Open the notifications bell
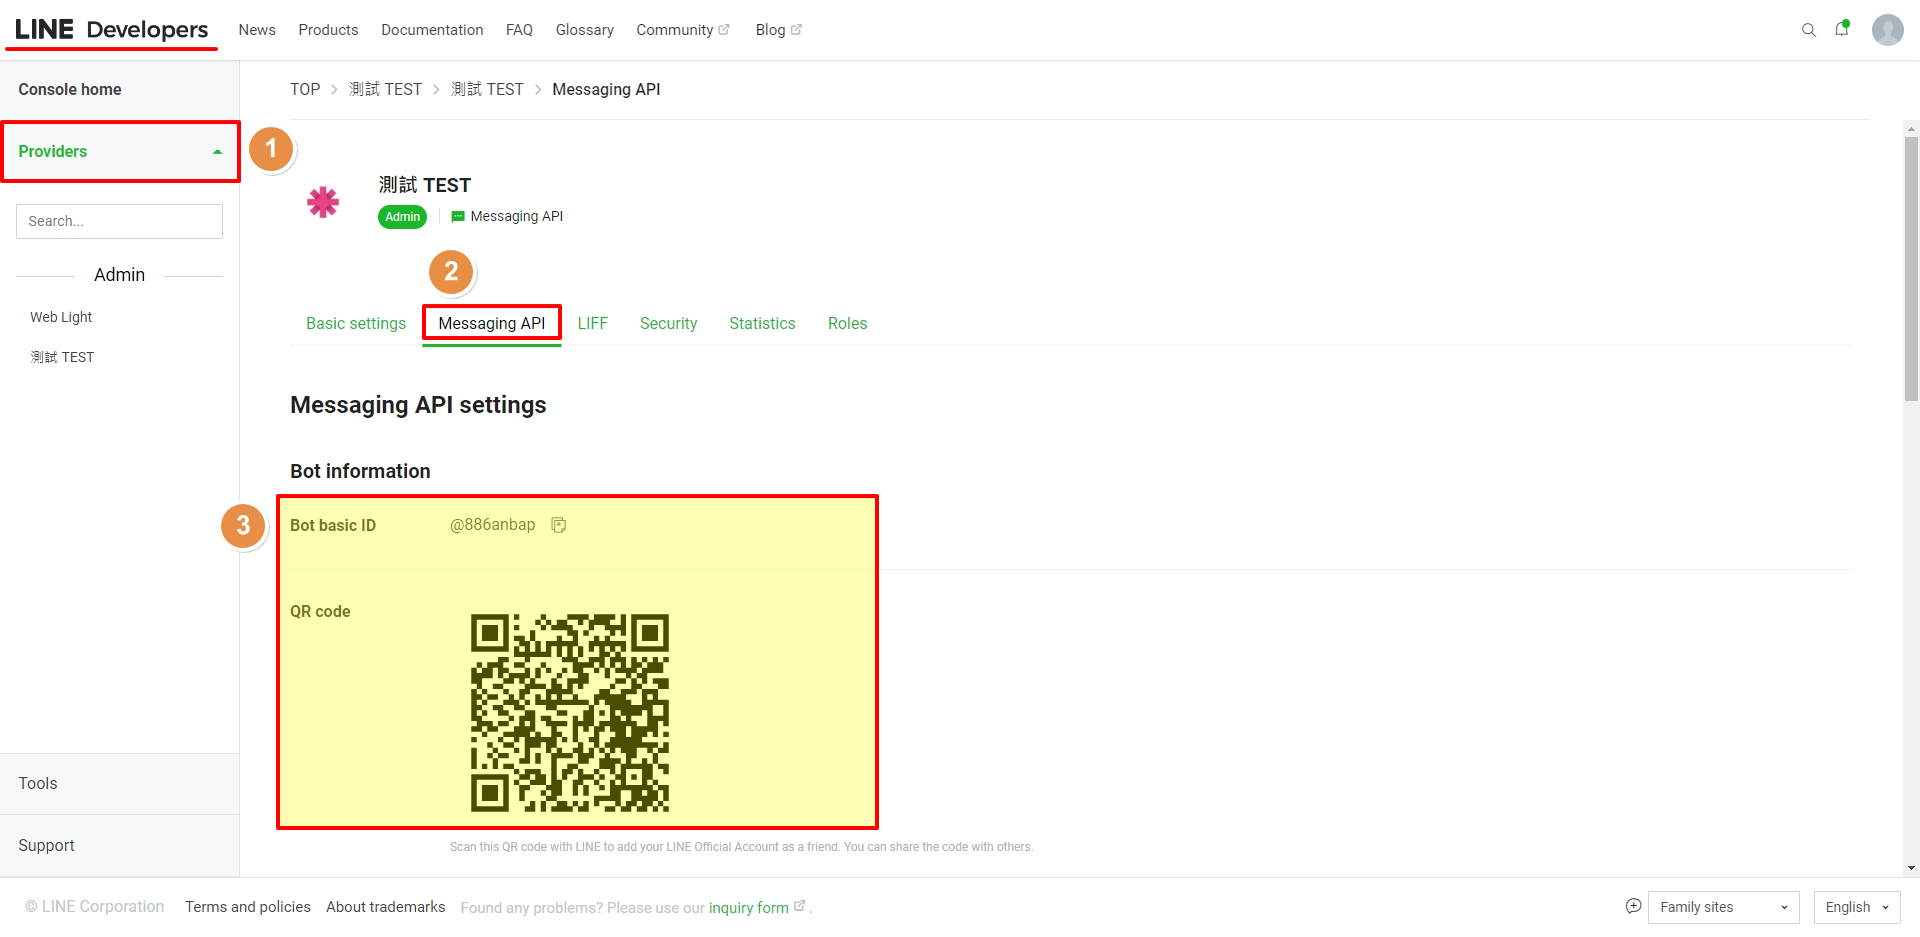 click(x=1841, y=29)
